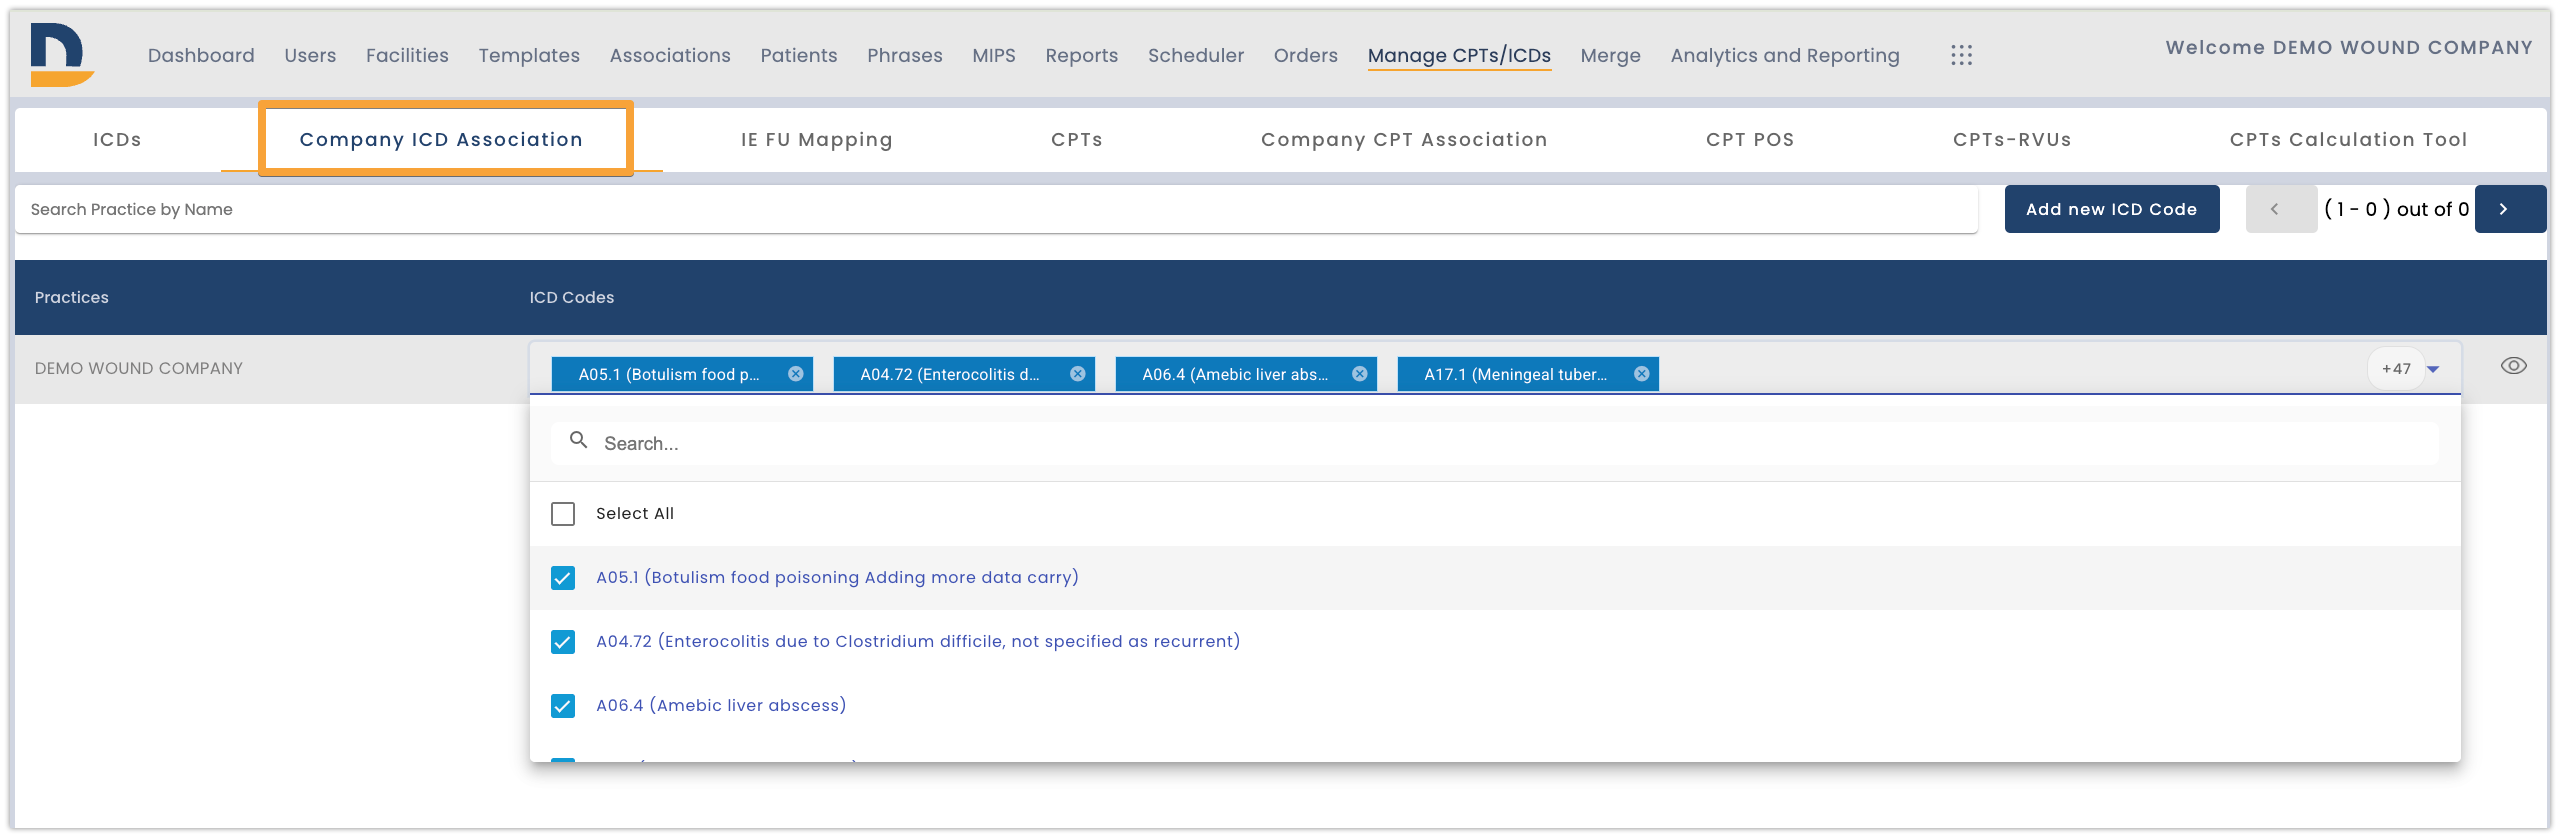
Task: Open the Patients menu
Action: coord(798,56)
